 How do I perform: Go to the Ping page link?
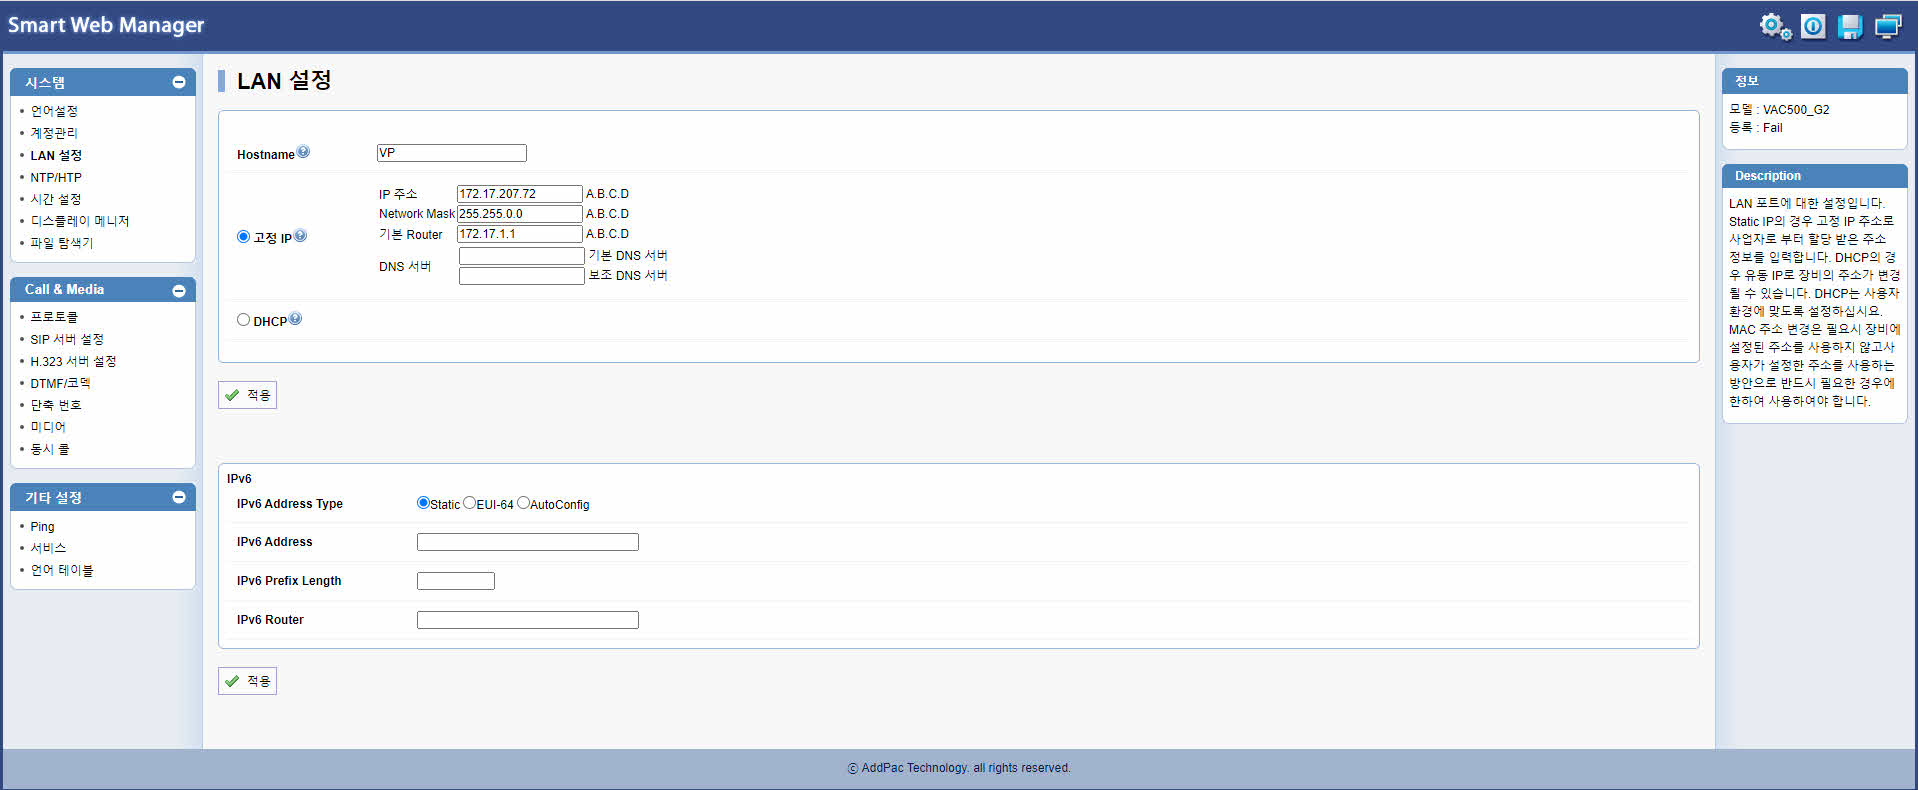(x=42, y=526)
